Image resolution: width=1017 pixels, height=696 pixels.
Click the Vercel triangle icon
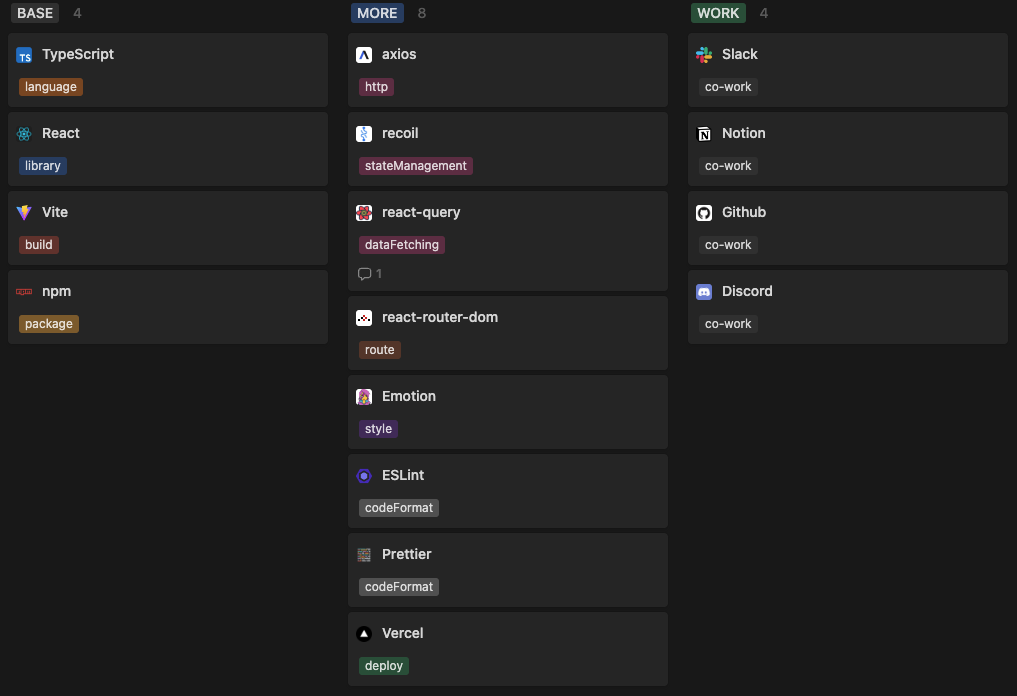(364, 634)
